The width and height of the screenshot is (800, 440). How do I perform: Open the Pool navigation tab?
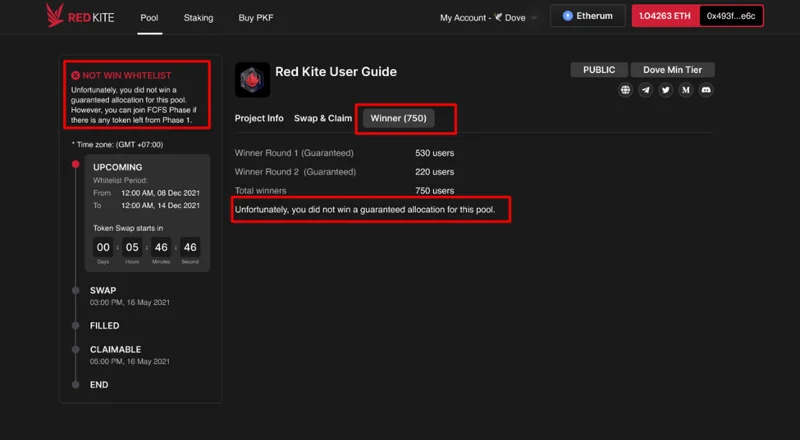tap(149, 18)
